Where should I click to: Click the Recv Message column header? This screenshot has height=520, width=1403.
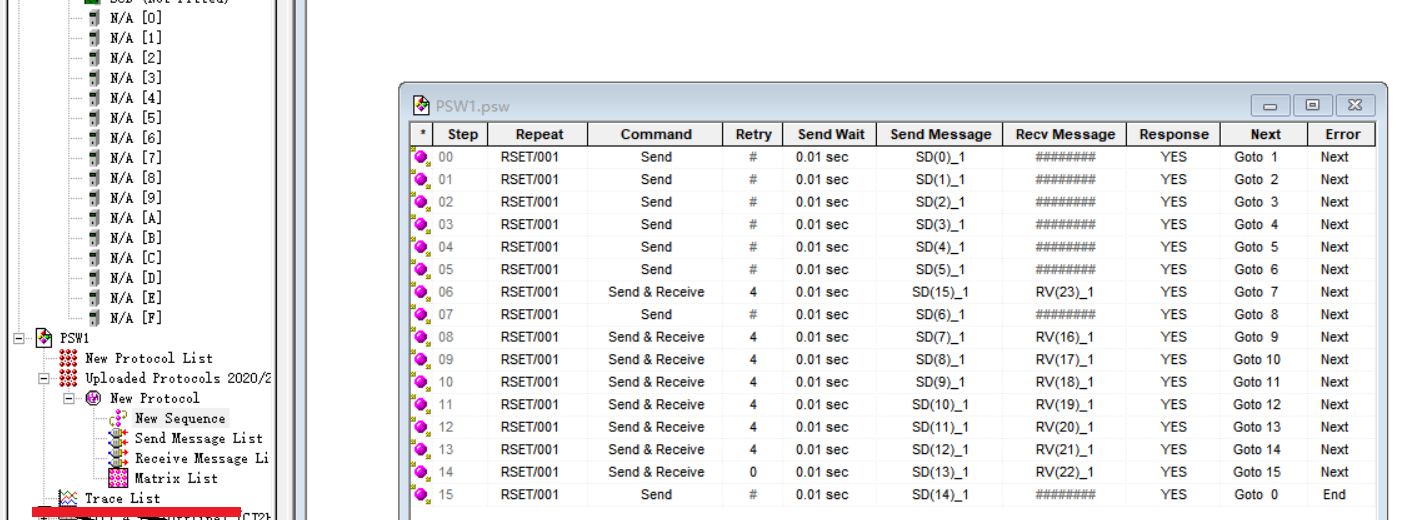coord(1065,134)
